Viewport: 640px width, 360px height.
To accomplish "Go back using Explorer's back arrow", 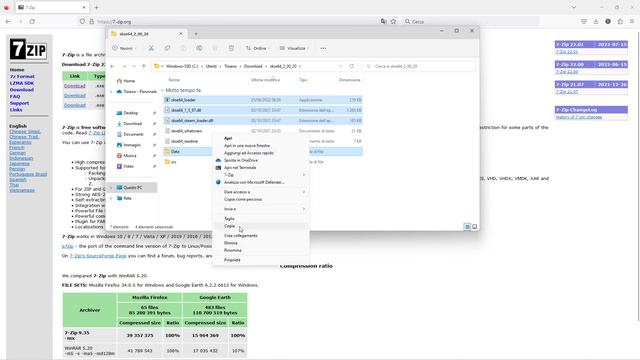I will [113, 66].
